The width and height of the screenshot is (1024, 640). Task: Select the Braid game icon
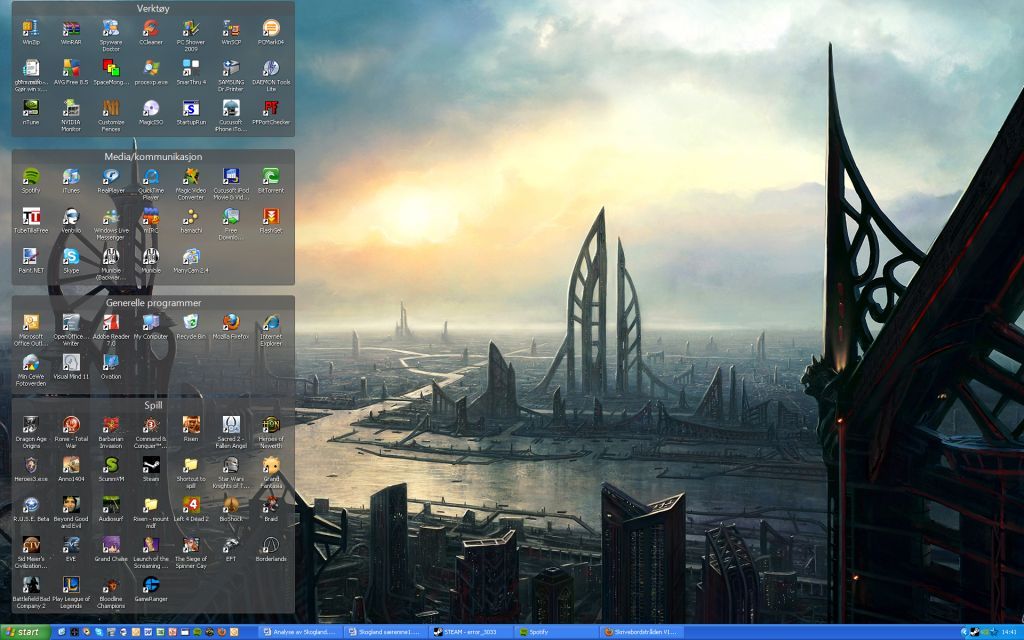[x=271, y=509]
